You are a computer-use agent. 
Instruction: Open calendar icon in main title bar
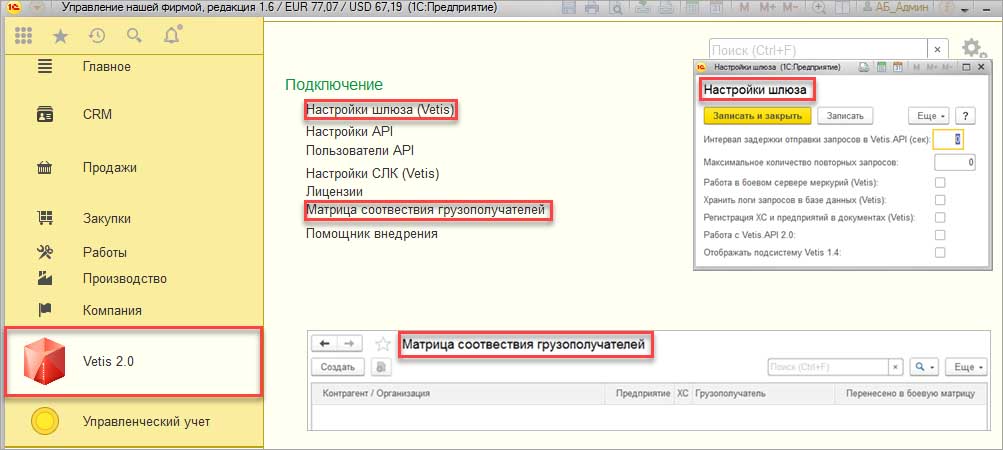[717, 8]
